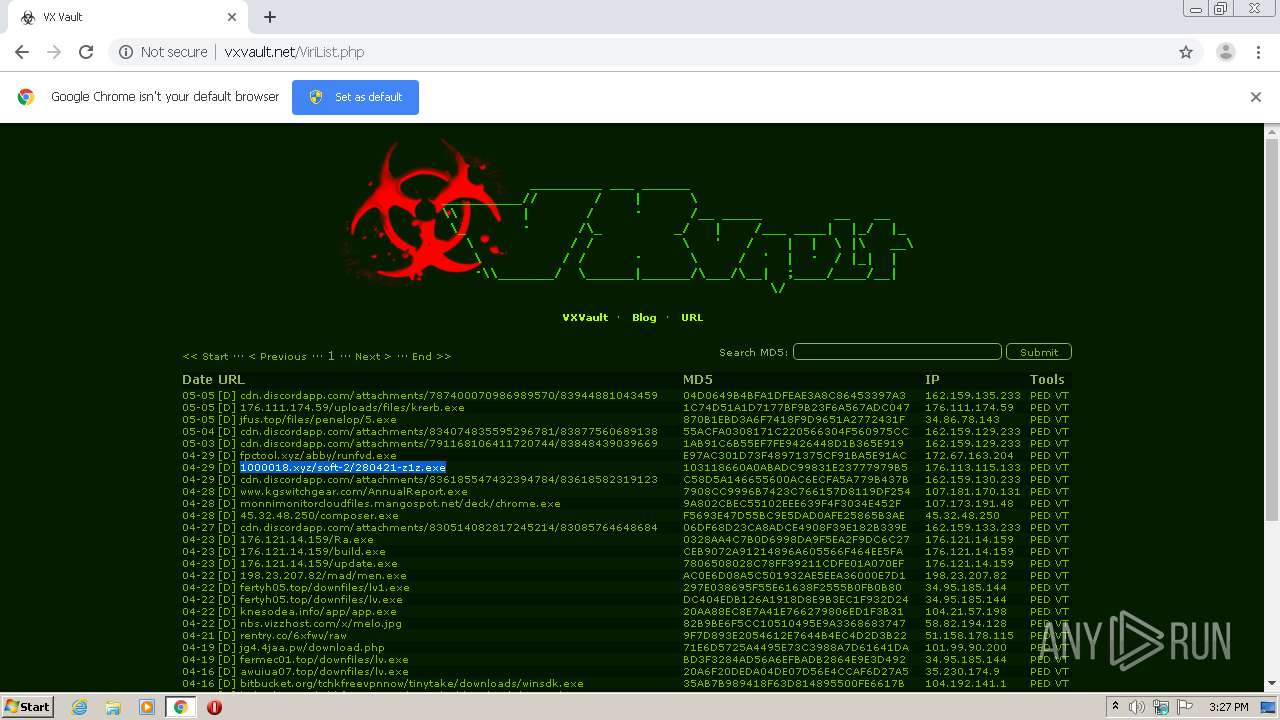The width and height of the screenshot is (1280, 720).
Task: Open the Windows Start menu
Action: pos(27,707)
